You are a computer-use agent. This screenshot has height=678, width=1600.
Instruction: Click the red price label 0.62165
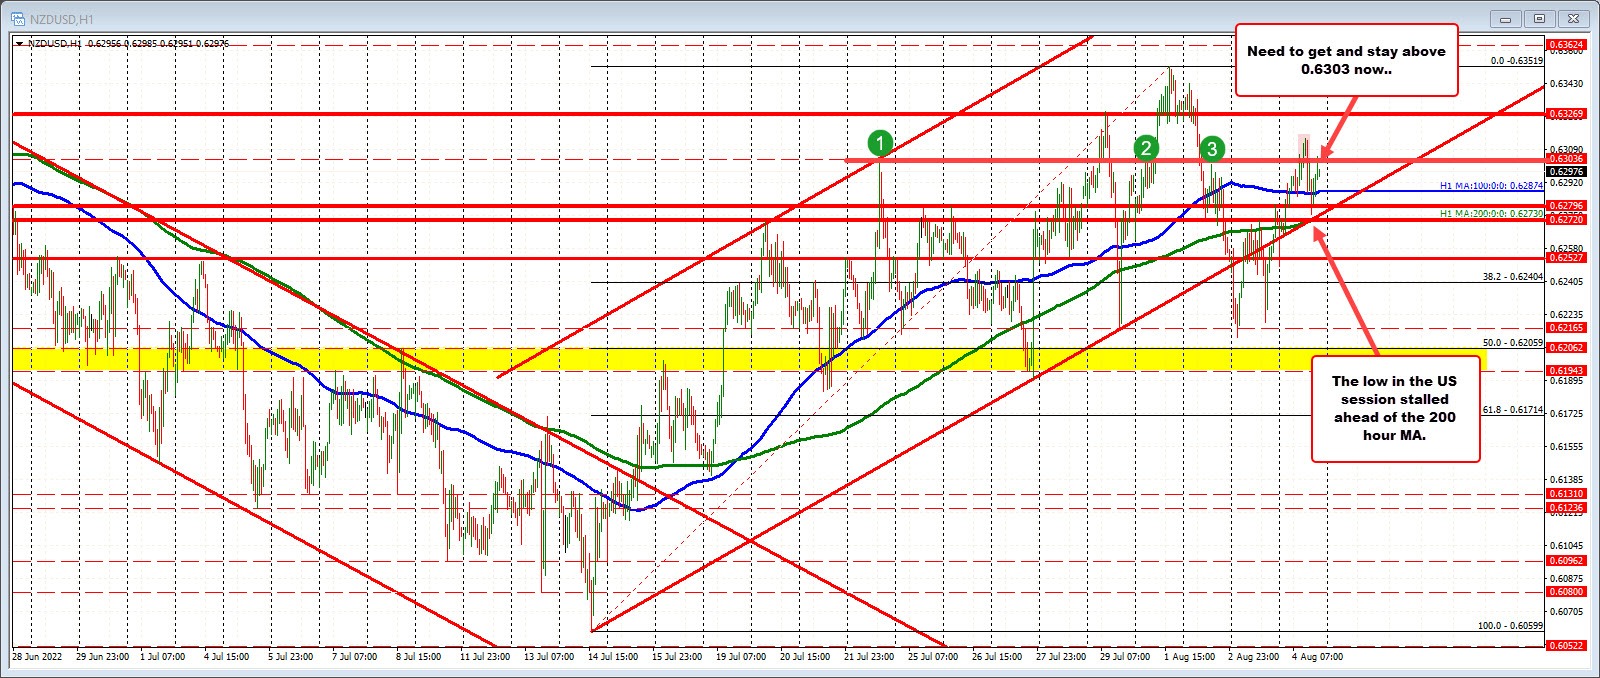[x=1566, y=328]
